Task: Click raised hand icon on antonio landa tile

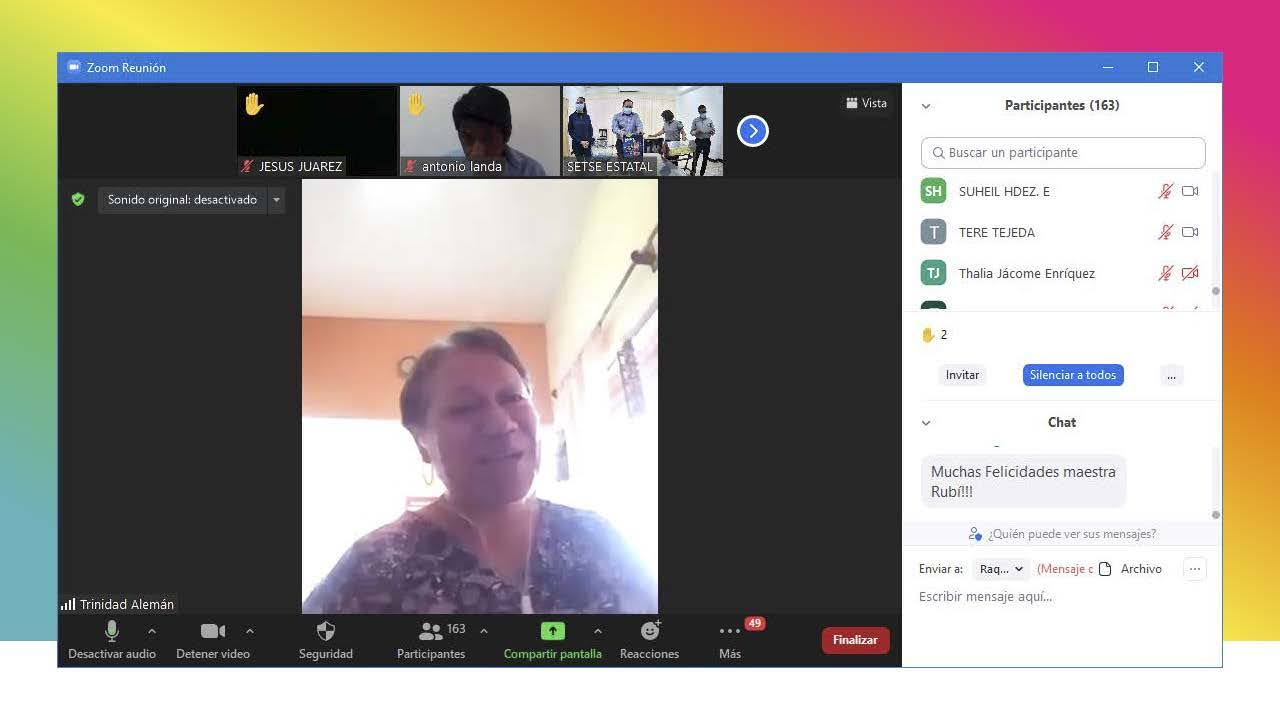Action: tap(416, 104)
